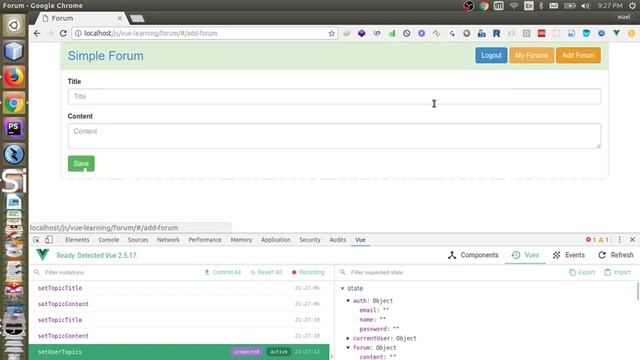This screenshot has width=640, height=360.
Task: Click Refresh in Vue devtools
Action: tap(616, 255)
